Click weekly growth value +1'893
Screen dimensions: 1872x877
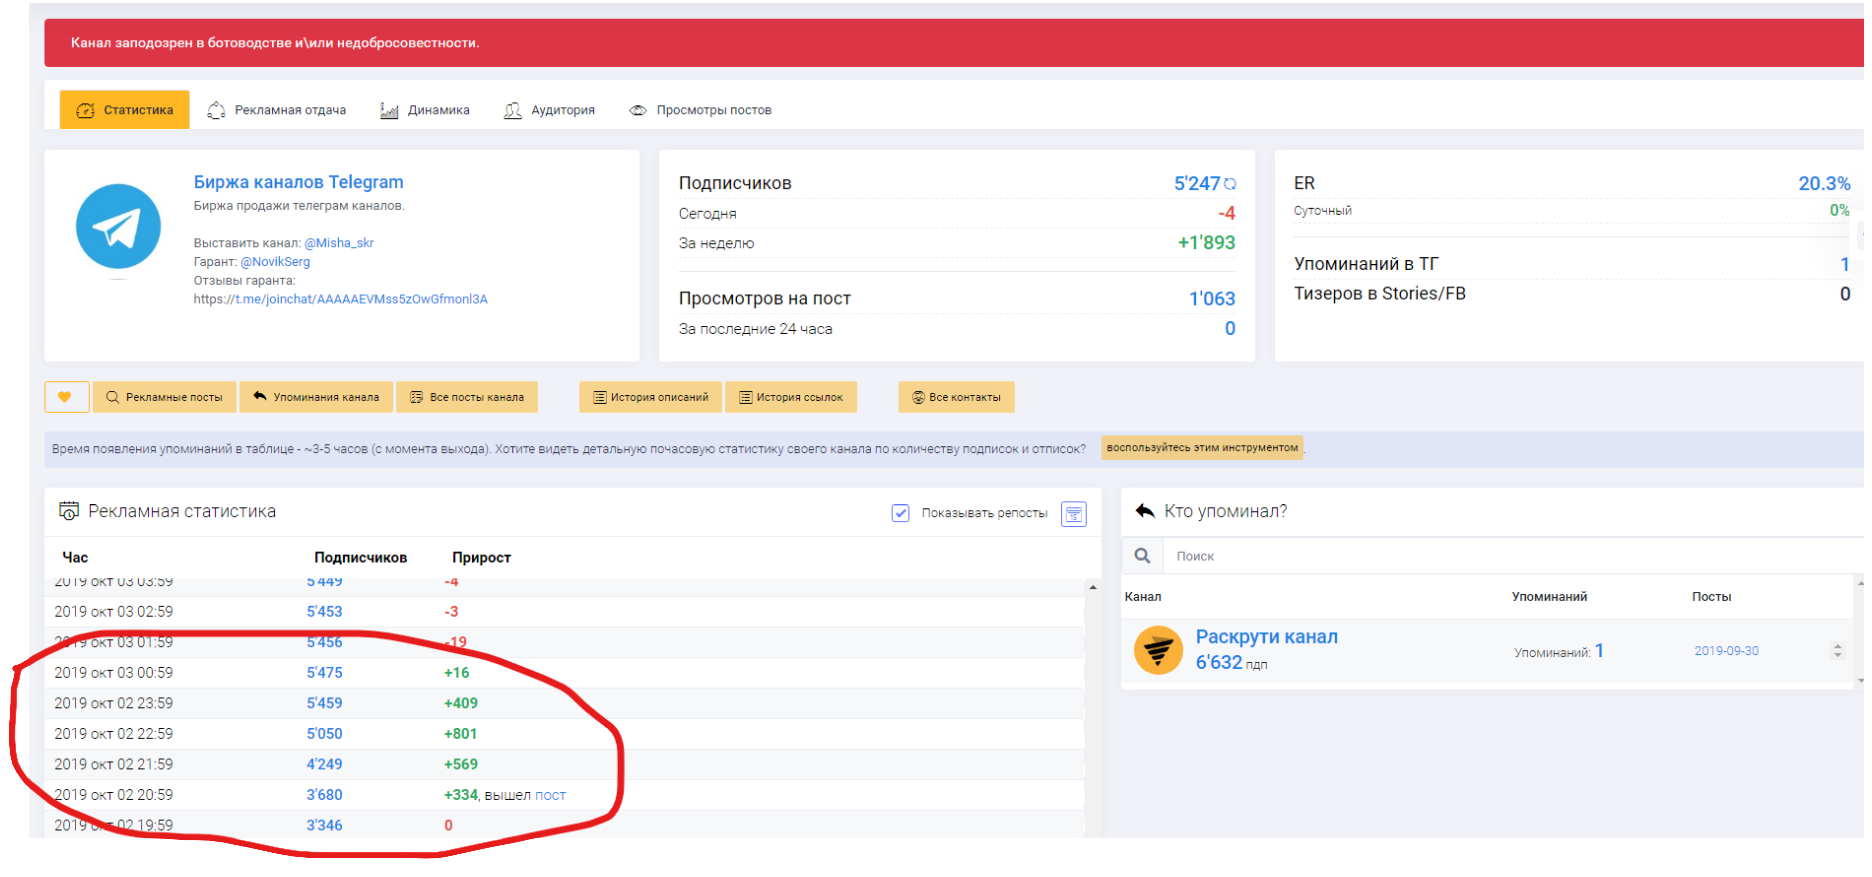pyautogui.click(x=1206, y=242)
